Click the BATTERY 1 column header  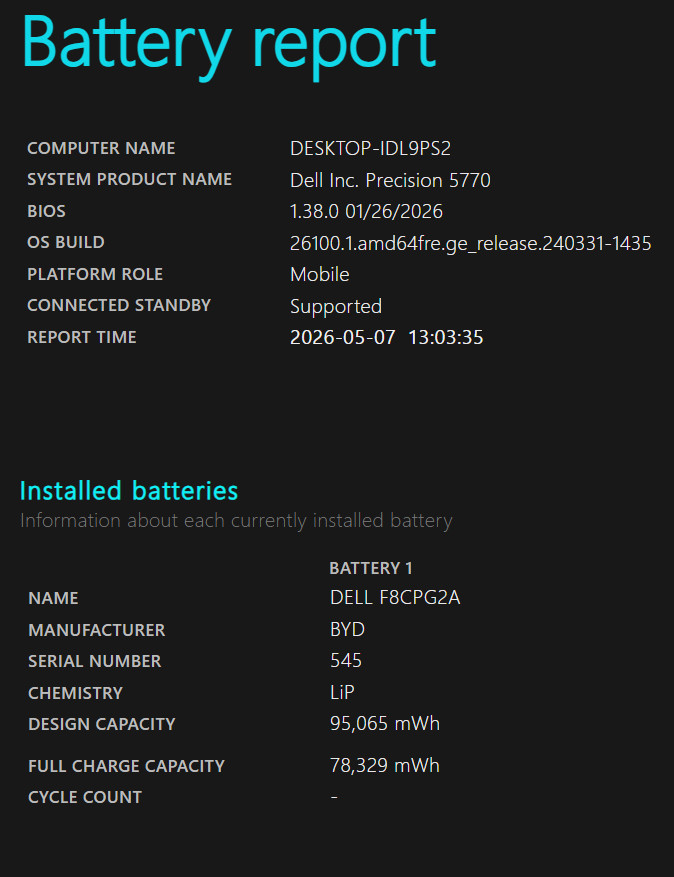pos(371,568)
